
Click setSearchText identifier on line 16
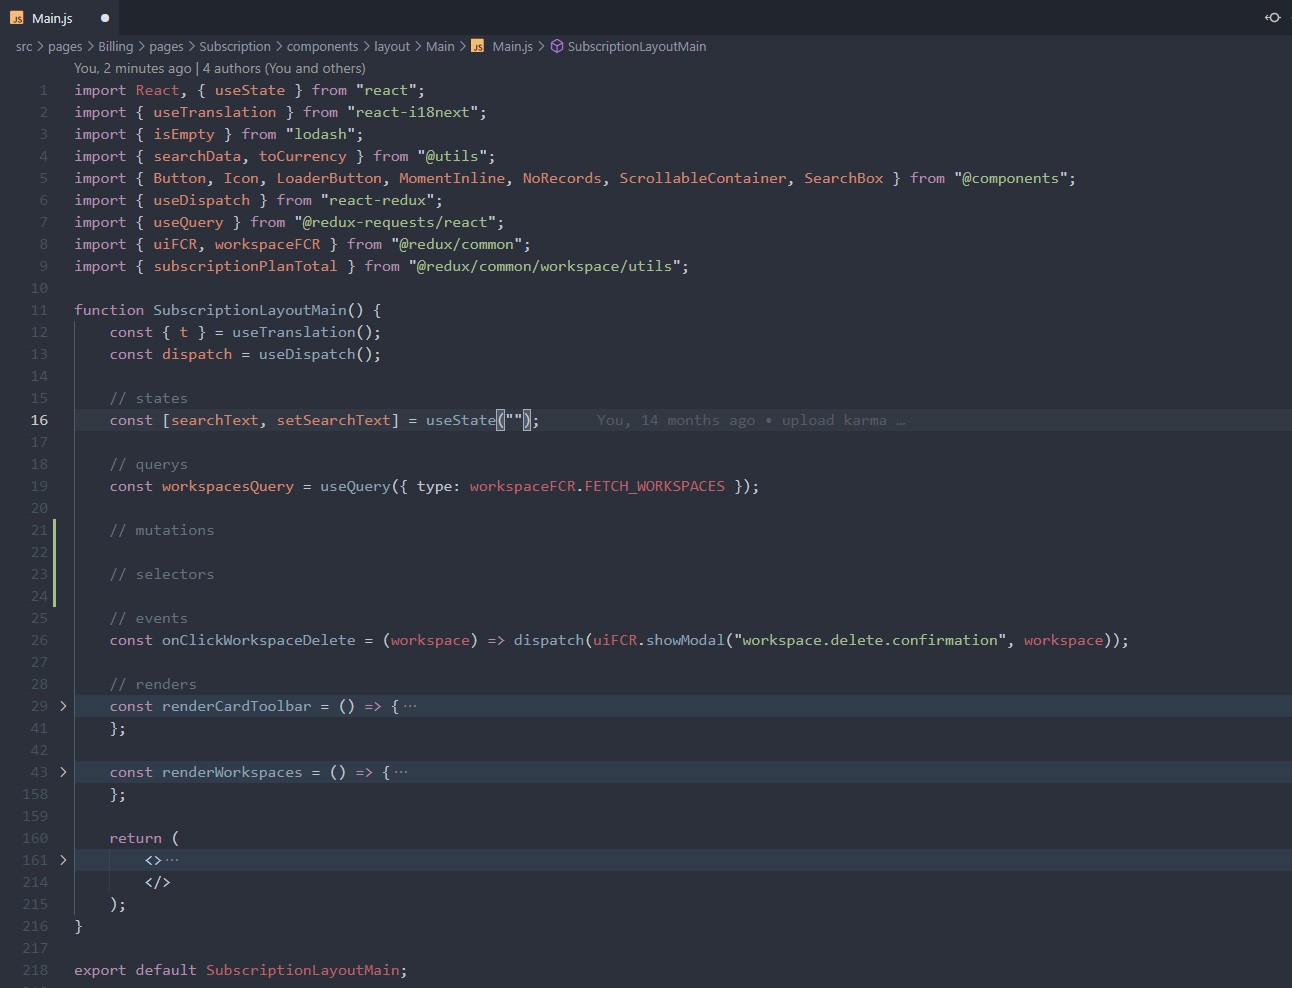click(334, 420)
